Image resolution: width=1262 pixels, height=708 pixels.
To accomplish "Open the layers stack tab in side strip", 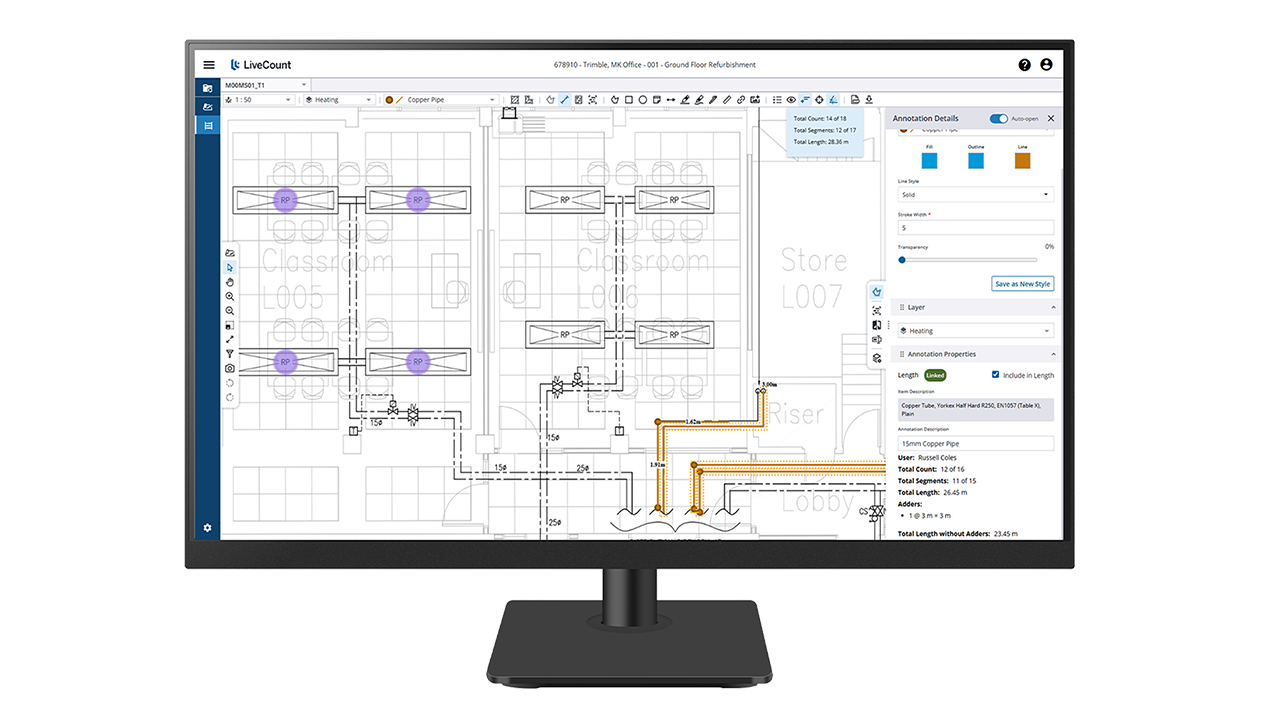I will tap(876, 357).
